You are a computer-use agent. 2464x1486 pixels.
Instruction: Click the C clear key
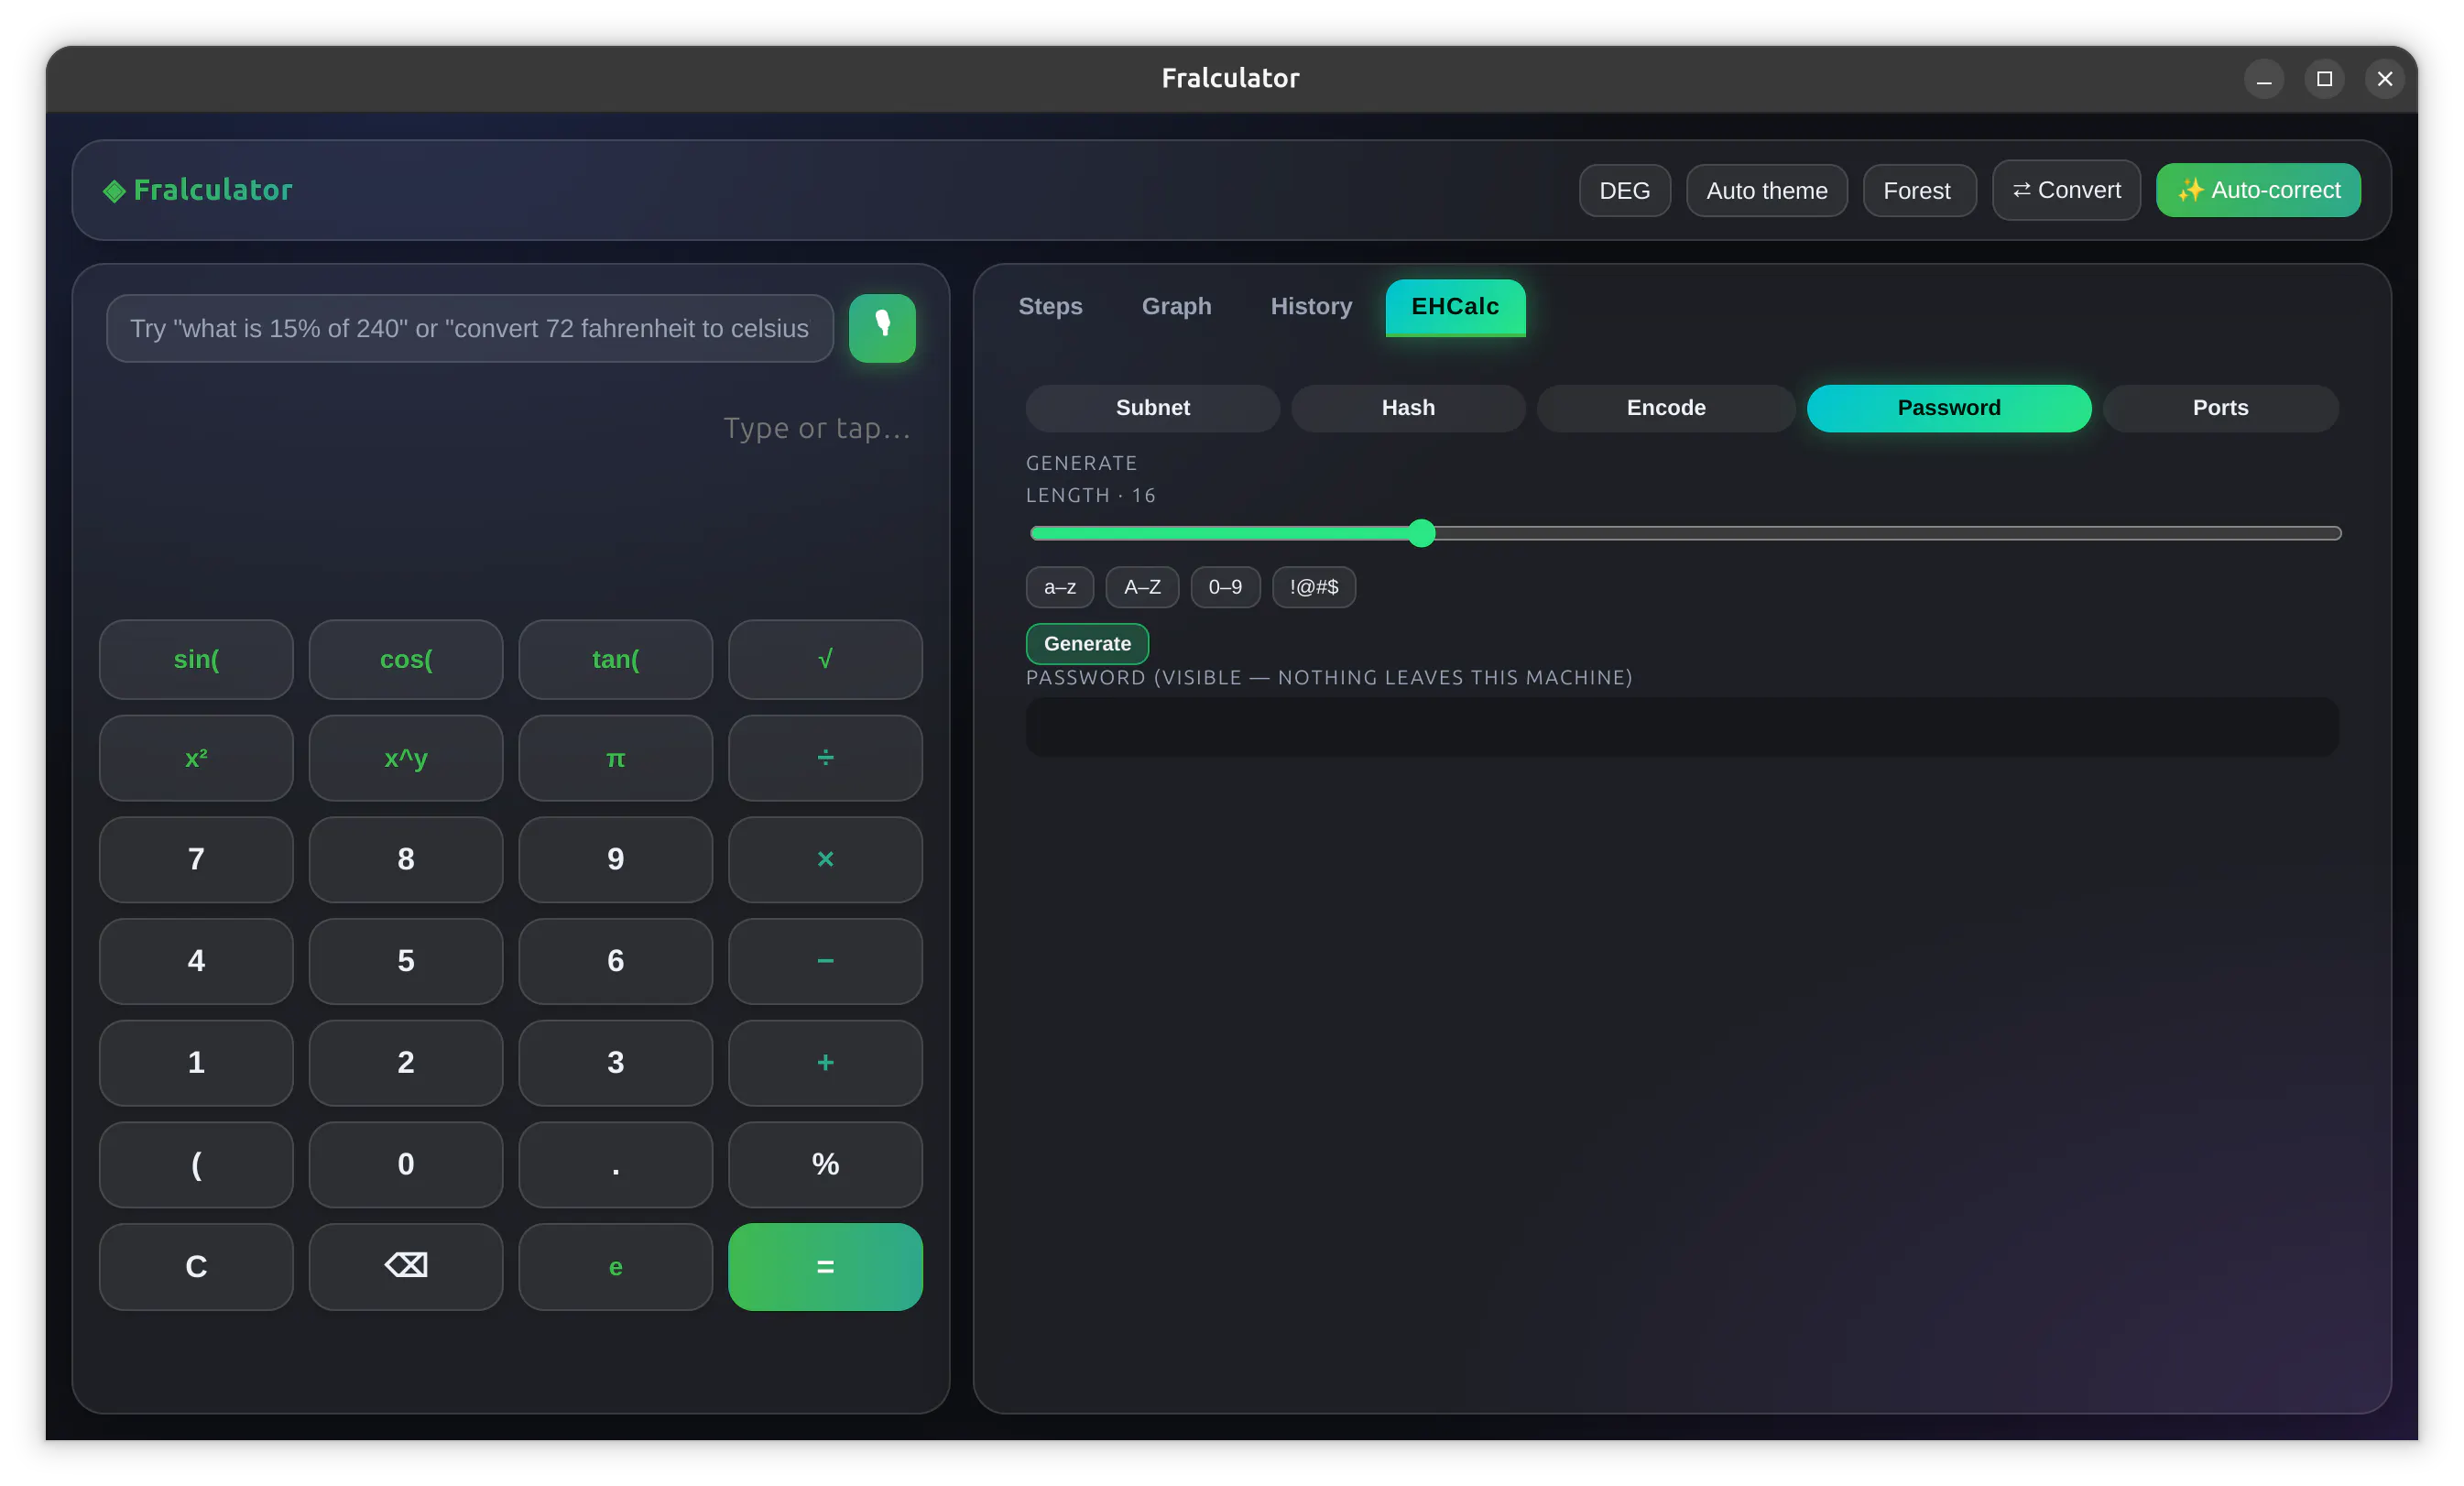tap(196, 1266)
